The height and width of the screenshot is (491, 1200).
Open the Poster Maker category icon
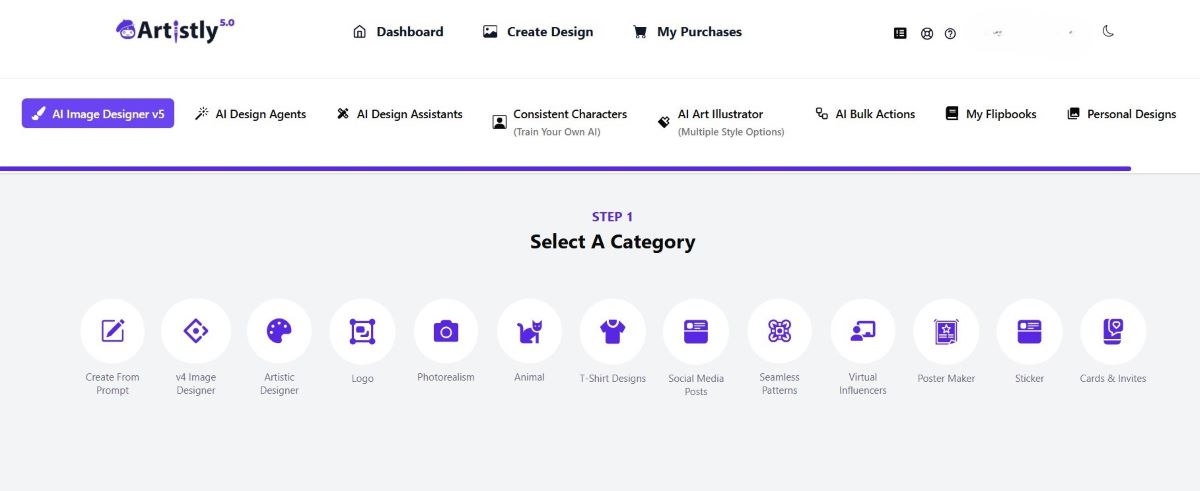pyautogui.click(x=946, y=331)
